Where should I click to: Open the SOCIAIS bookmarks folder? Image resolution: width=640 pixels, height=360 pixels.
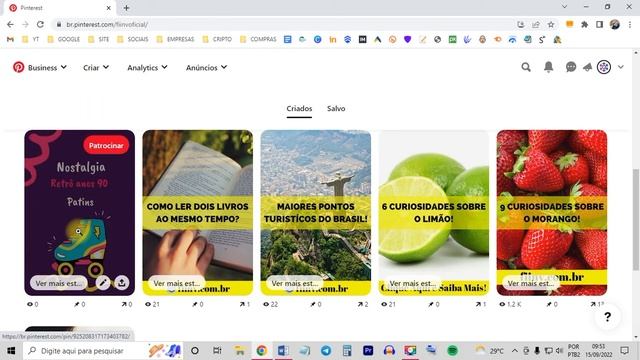pos(133,39)
